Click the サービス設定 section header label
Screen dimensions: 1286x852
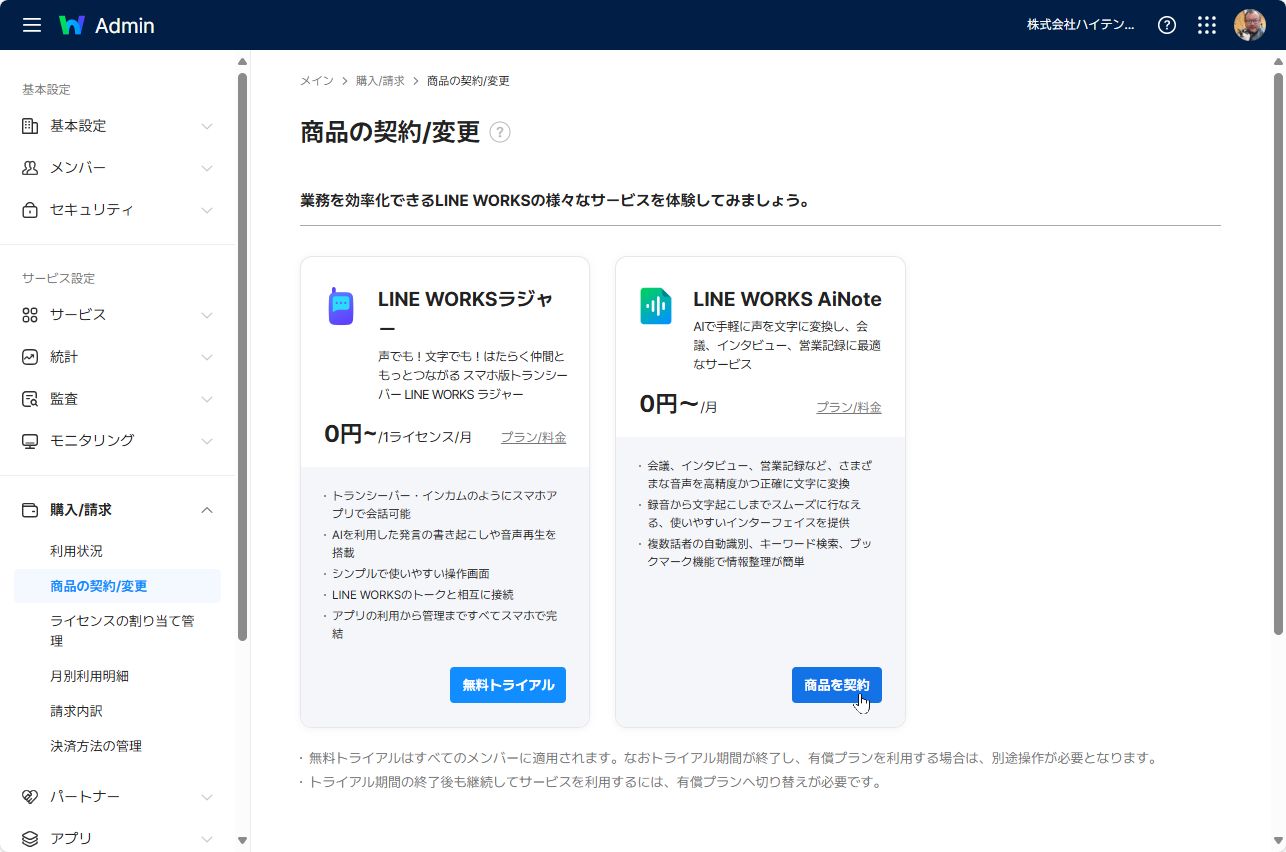[58, 279]
